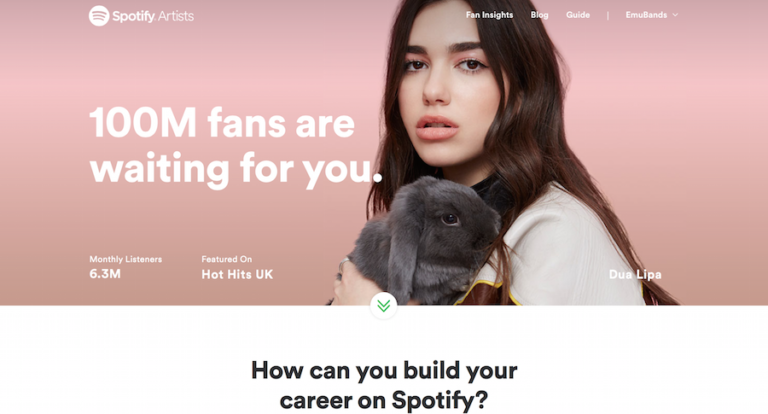This screenshot has width=768, height=414.
Task: Click the vertical divider next to Guide
Action: (x=608, y=15)
